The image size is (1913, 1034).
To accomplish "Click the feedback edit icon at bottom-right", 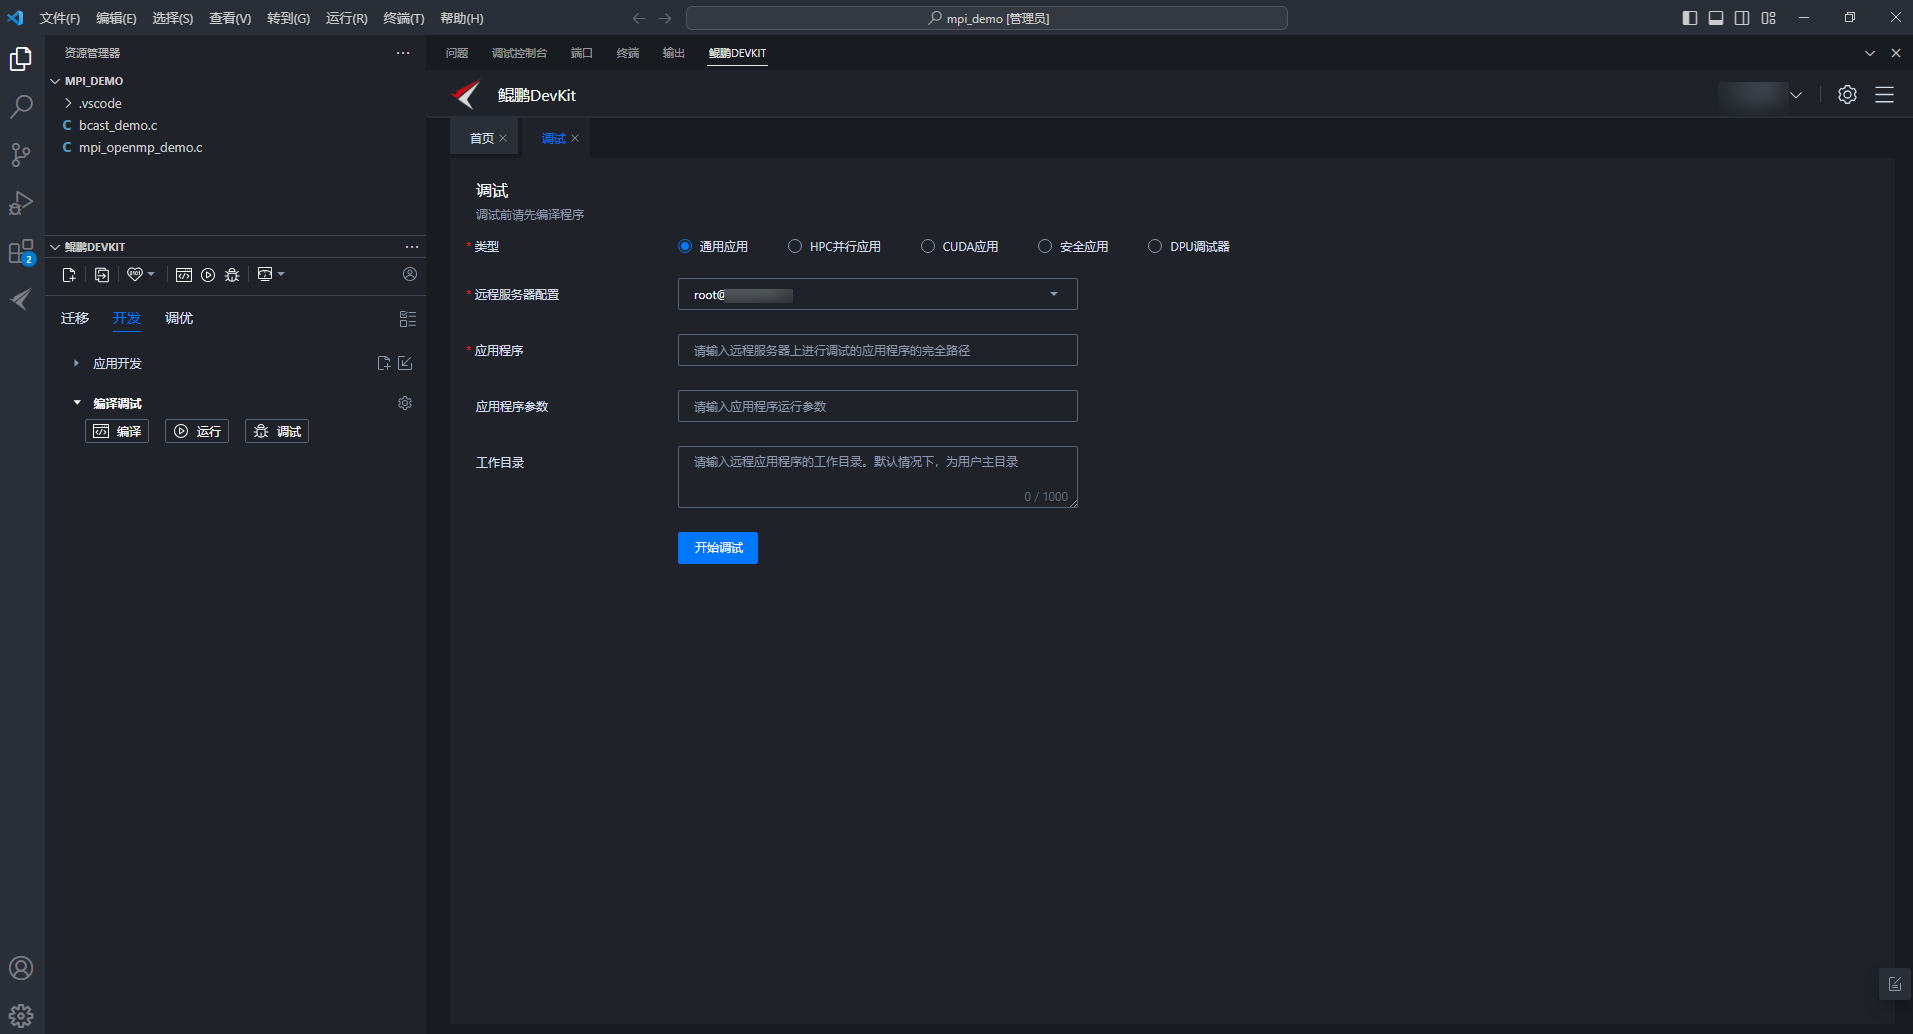I will click(x=1895, y=984).
